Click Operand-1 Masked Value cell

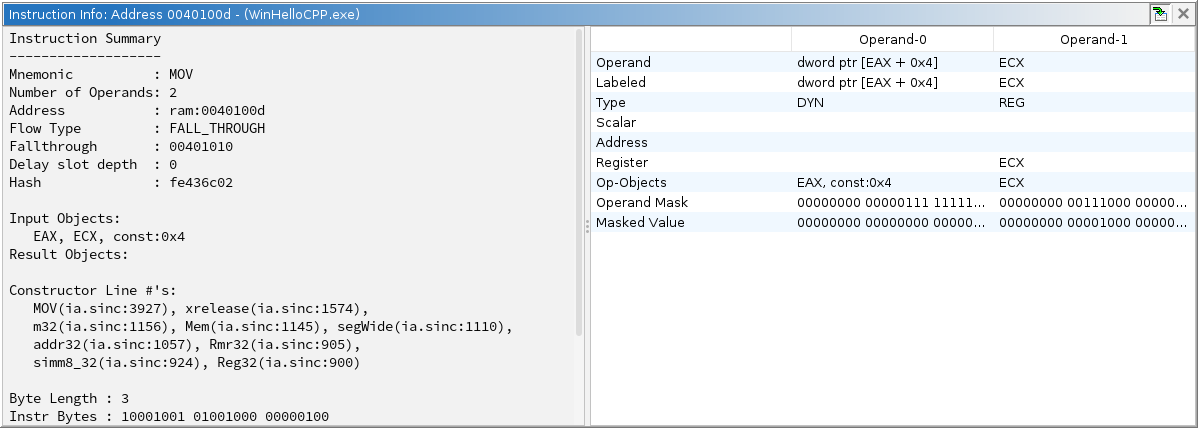pos(1092,222)
